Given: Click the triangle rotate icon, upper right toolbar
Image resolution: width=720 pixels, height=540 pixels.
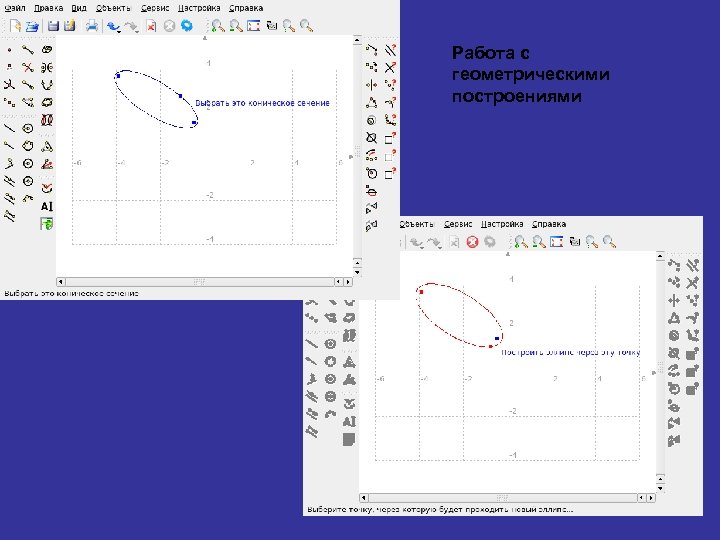Looking at the screenshot, I should (371, 103).
